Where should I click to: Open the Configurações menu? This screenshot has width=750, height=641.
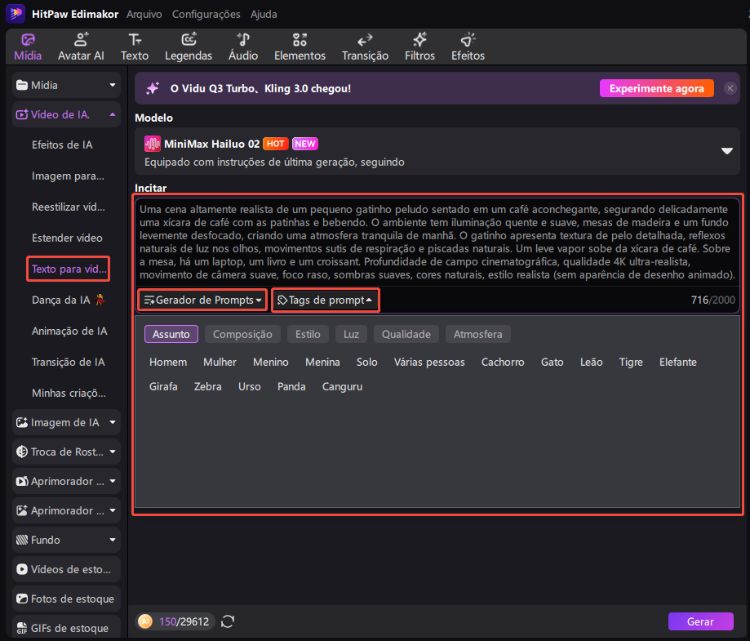coord(206,14)
